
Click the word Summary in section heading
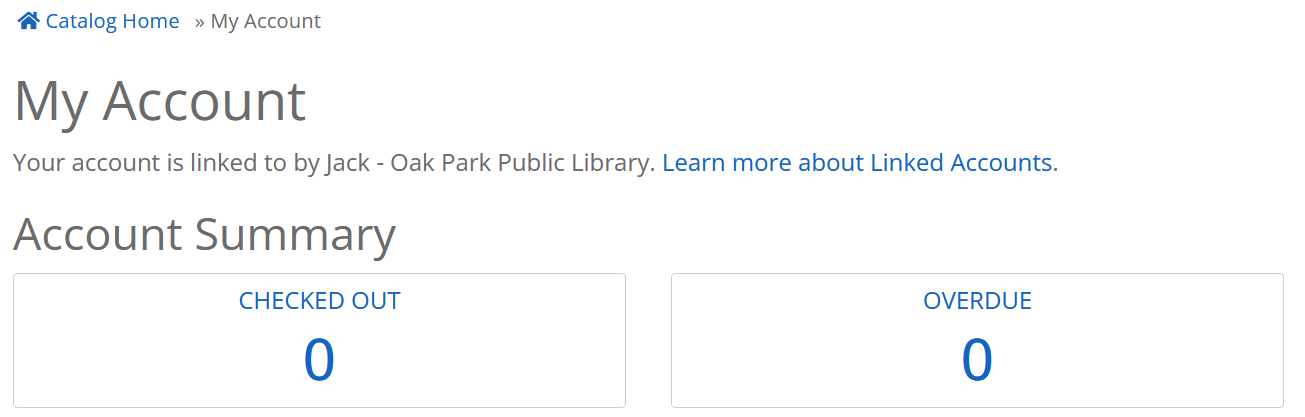click(295, 235)
